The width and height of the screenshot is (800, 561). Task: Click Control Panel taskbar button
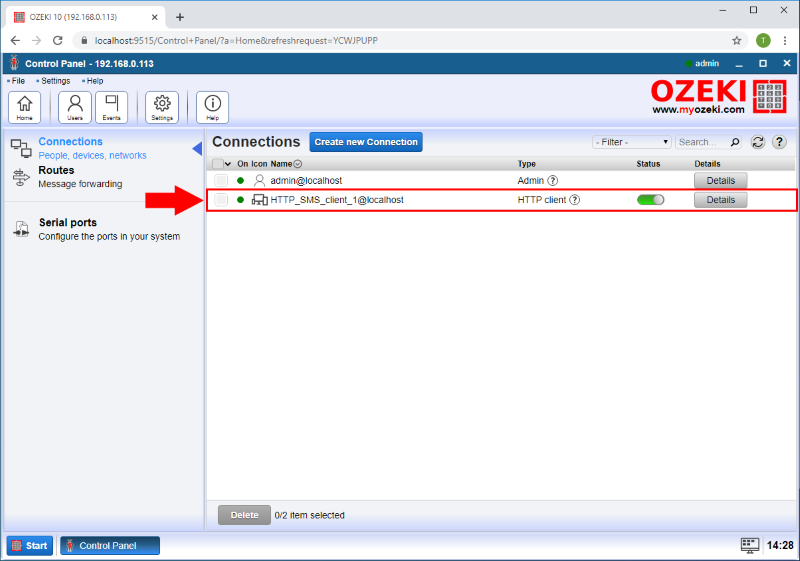pyautogui.click(x=110, y=546)
